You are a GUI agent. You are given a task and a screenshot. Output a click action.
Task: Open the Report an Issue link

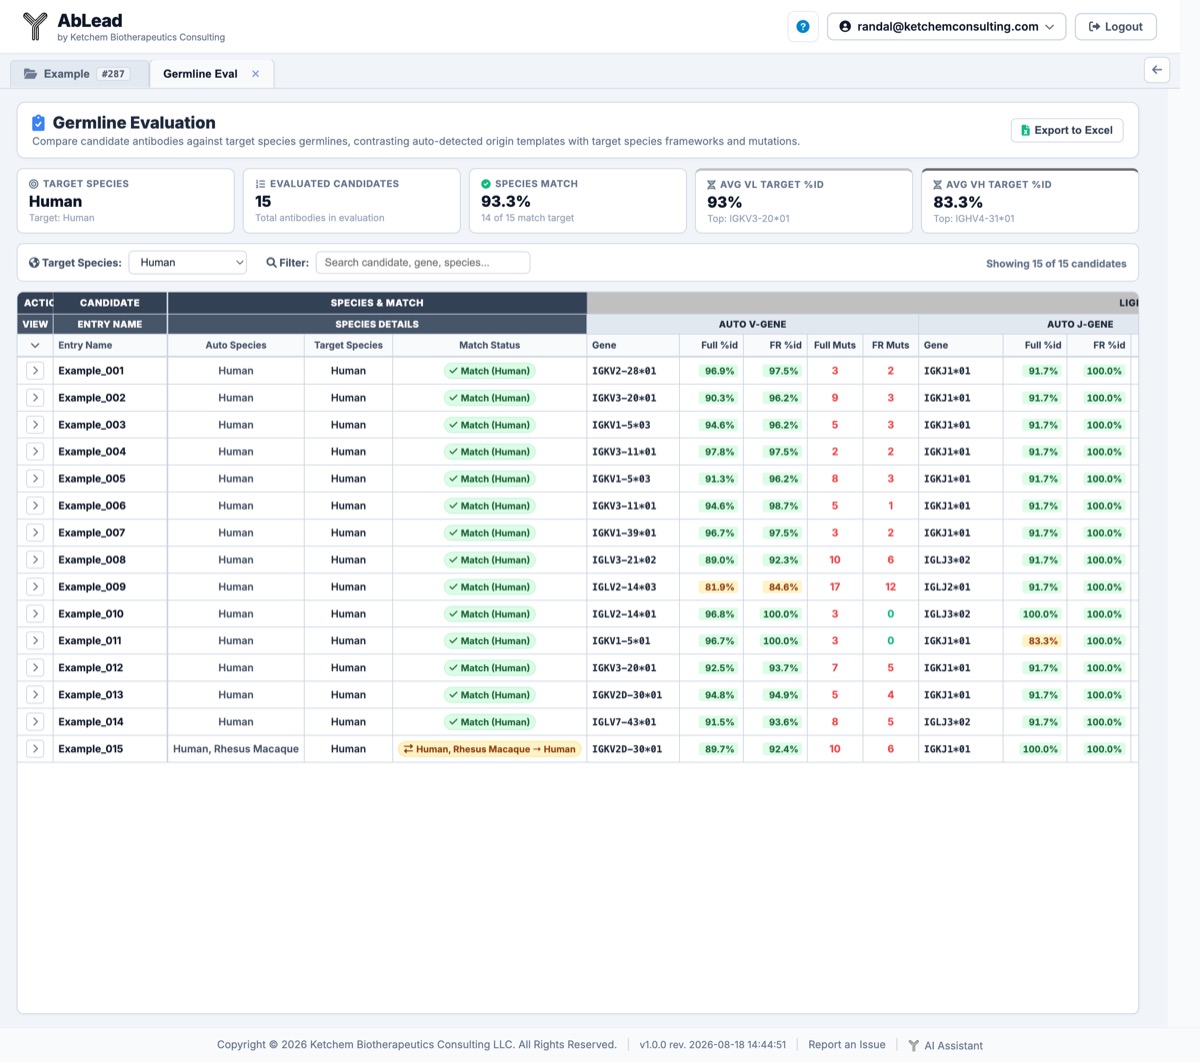pos(847,1045)
